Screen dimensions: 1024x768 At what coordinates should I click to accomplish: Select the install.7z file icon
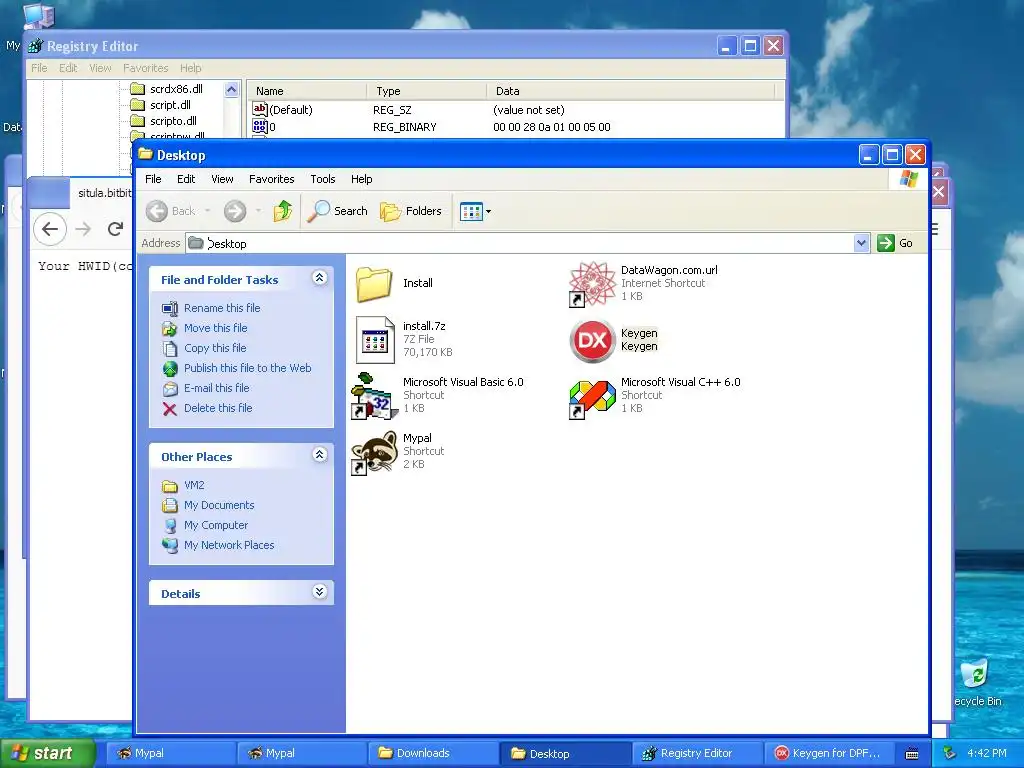pos(375,340)
